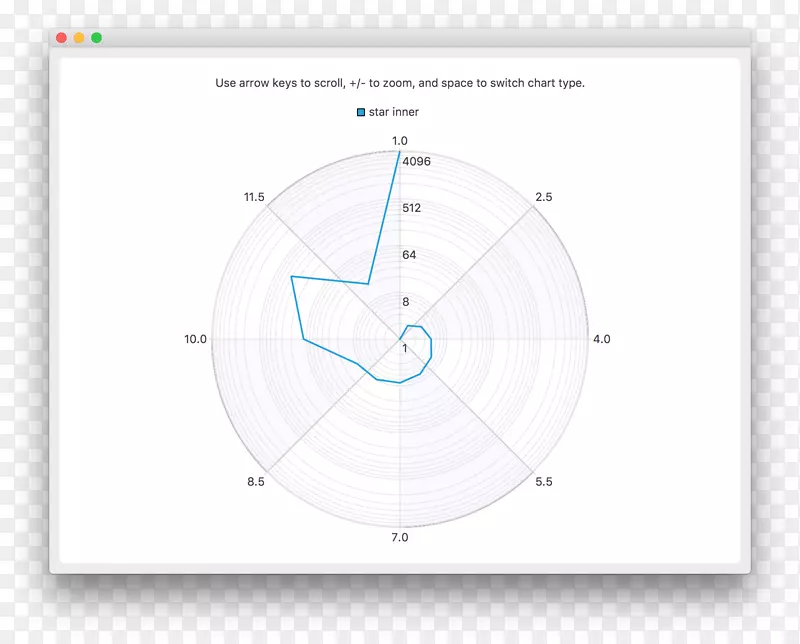Click the radial axis label 8
Screen dimensions: 800x644
click(405, 302)
